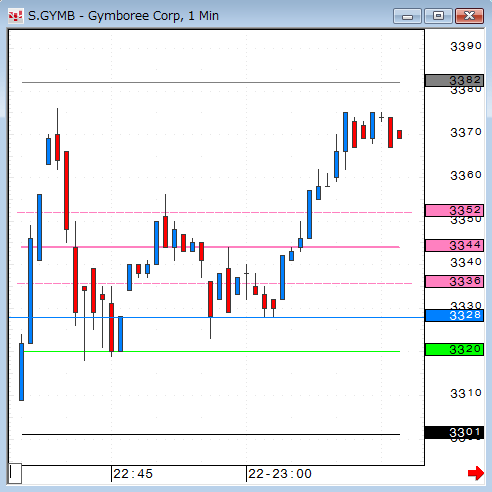The height and width of the screenshot is (492, 492).
Task: Click the black 3301 horizontal line
Action: pos(211,434)
